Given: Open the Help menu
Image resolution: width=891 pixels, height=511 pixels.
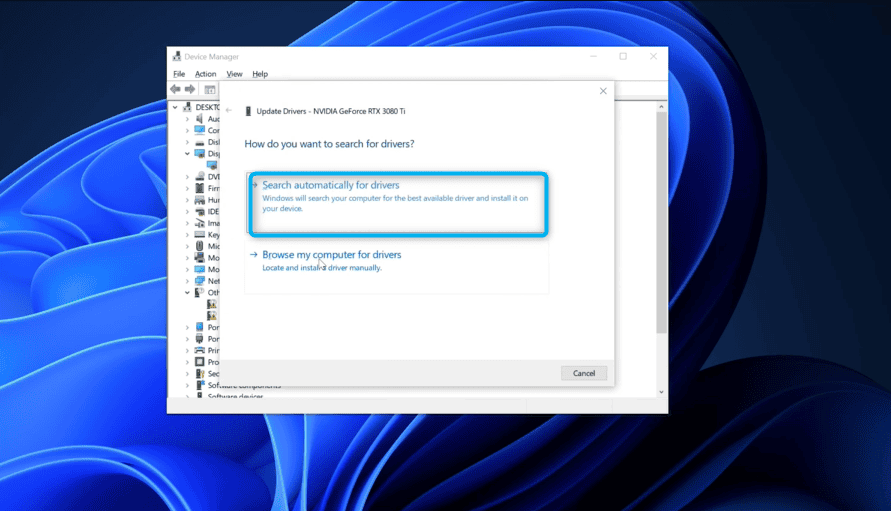Looking at the screenshot, I should click(260, 74).
